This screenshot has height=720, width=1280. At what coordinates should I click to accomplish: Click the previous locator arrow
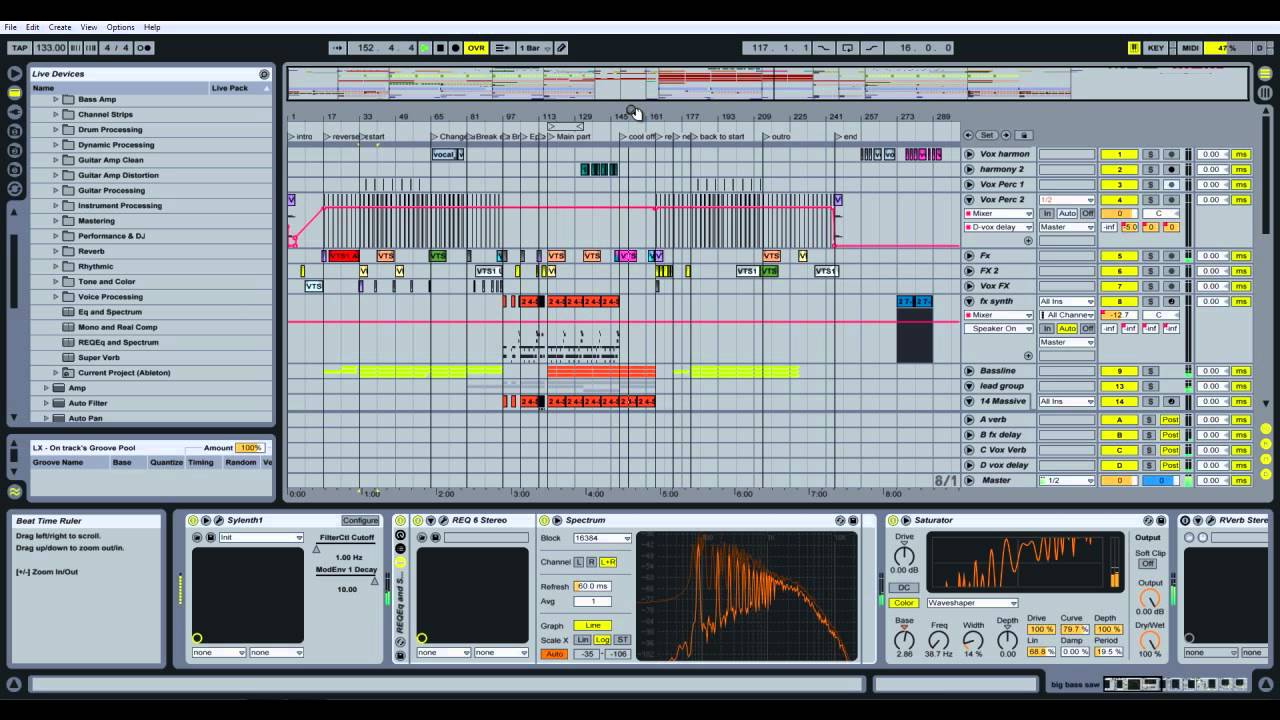click(969, 135)
